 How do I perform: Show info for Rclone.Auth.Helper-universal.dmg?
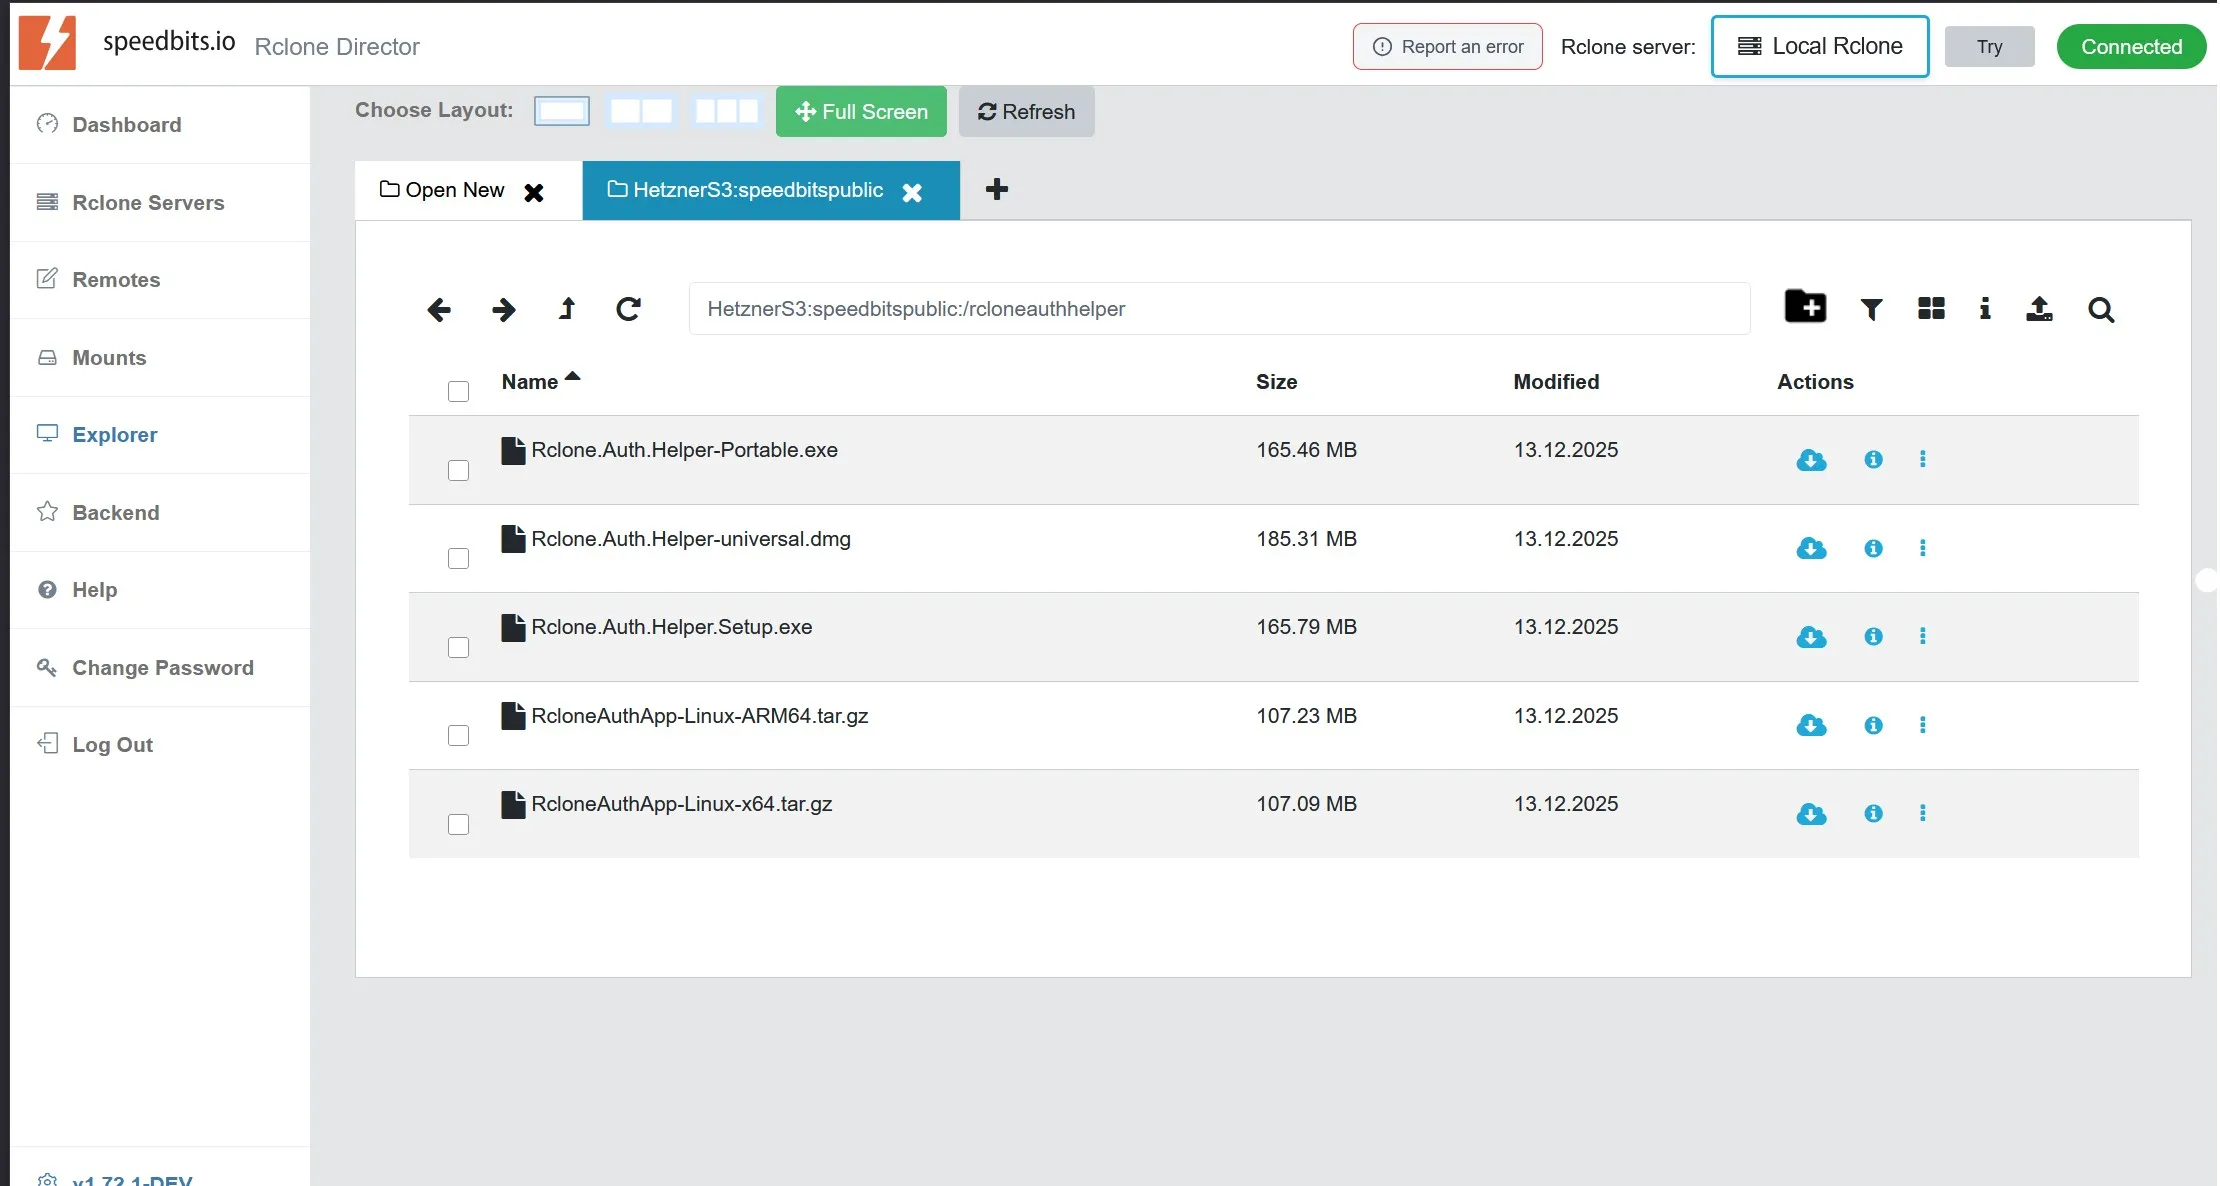1873,548
